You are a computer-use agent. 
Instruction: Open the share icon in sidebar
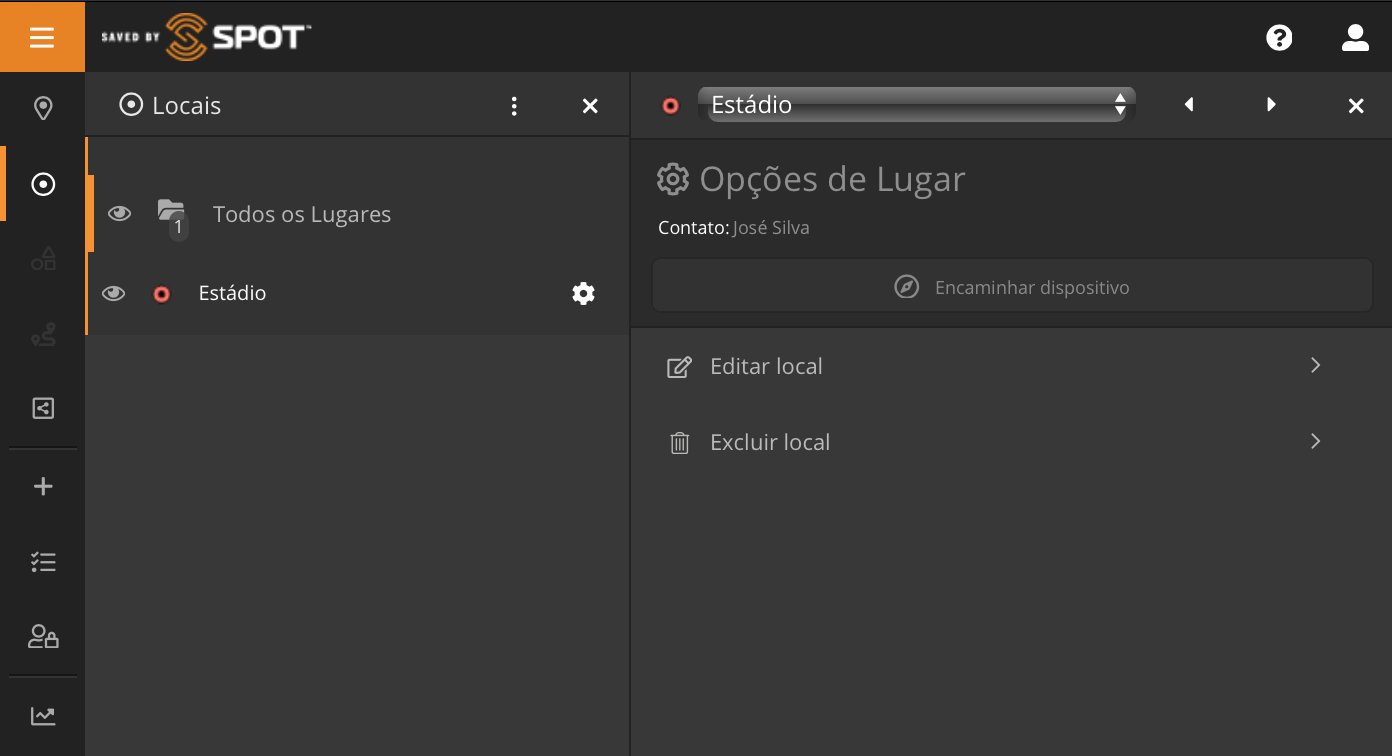coord(43,408)
